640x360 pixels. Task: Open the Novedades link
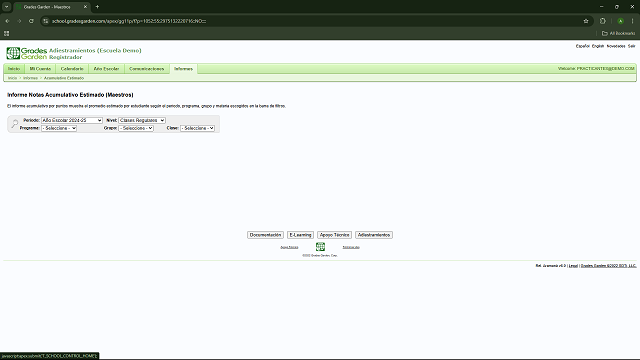tap(616, 46)
